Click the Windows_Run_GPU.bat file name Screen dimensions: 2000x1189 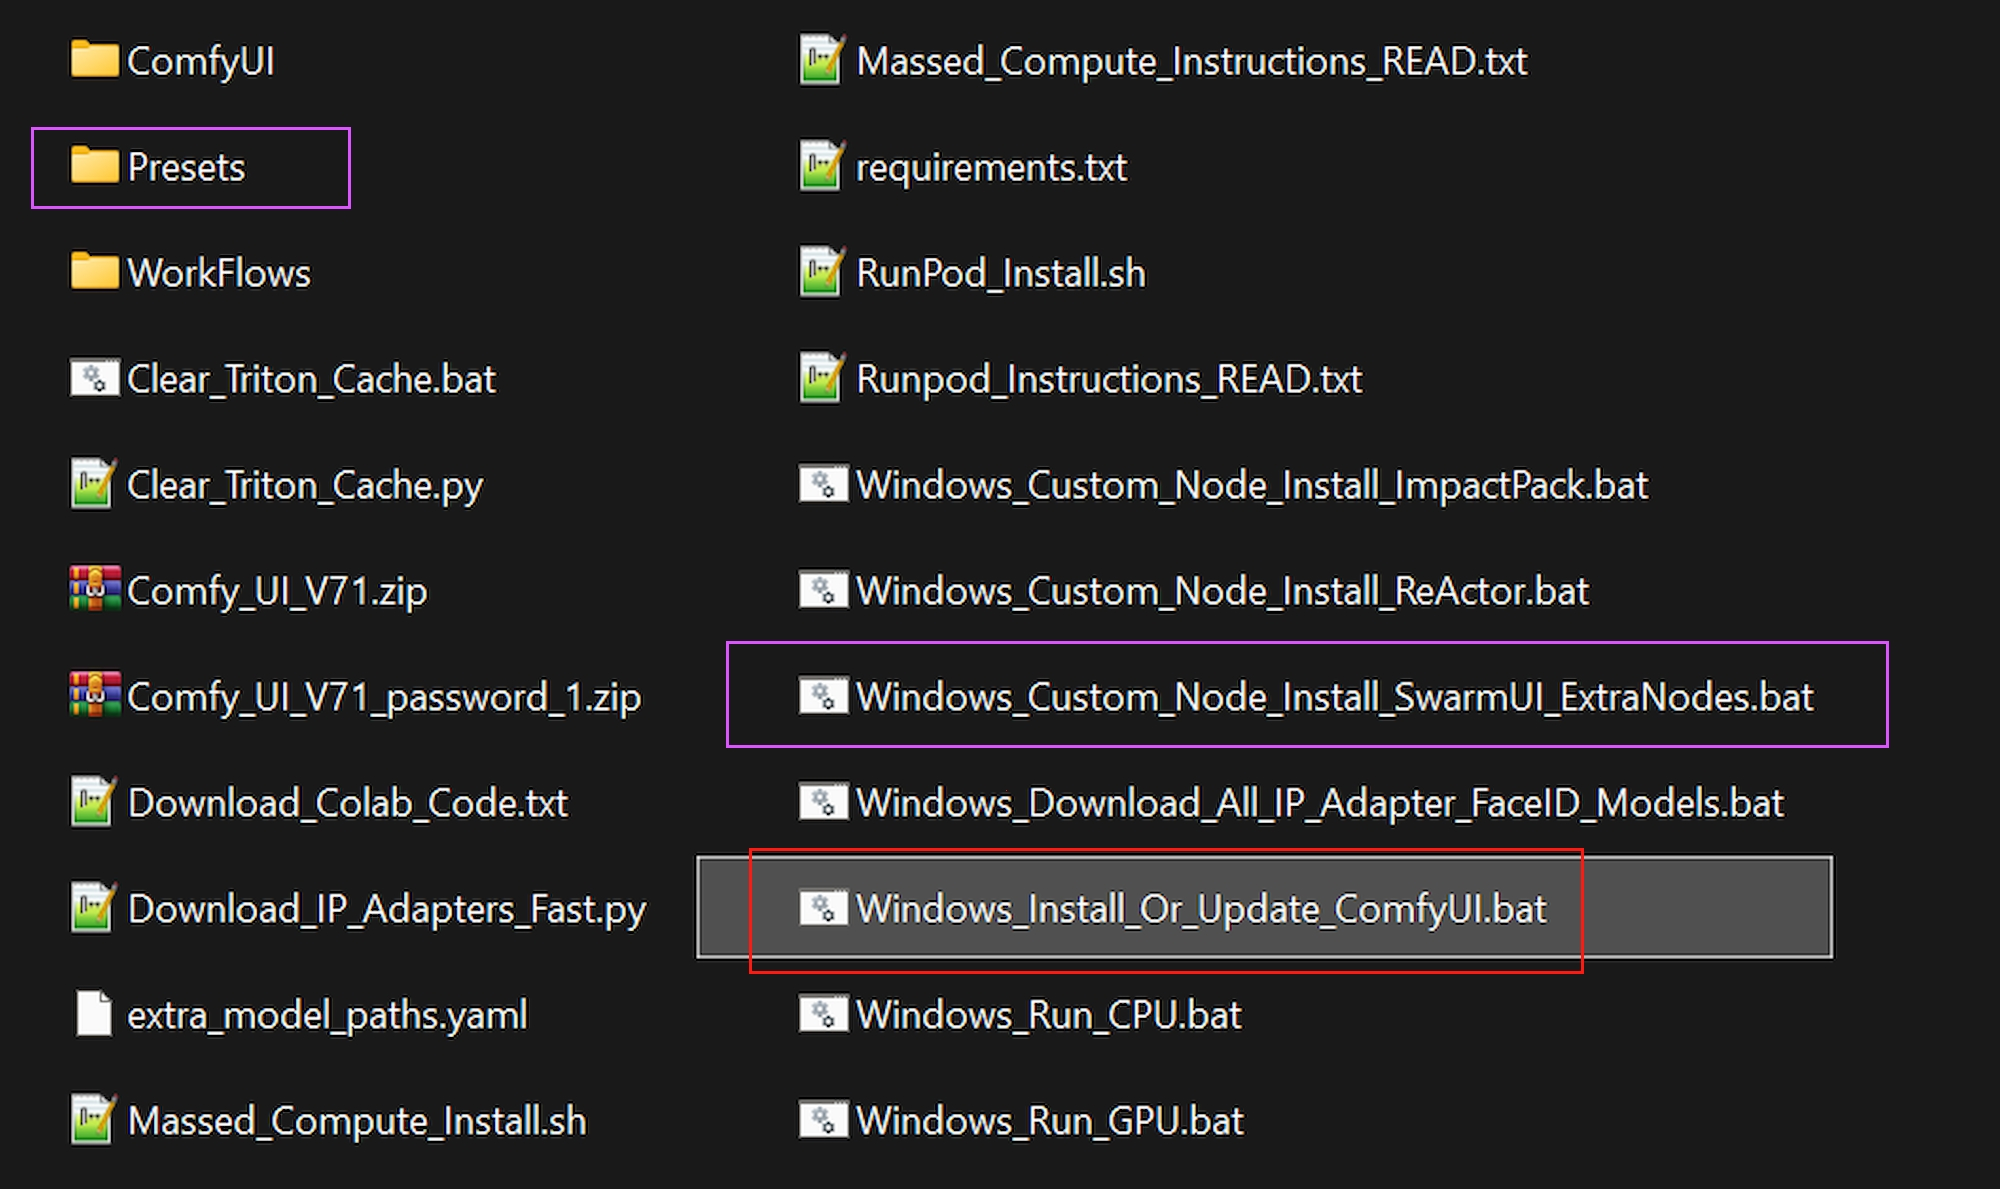[1050, 1122]
